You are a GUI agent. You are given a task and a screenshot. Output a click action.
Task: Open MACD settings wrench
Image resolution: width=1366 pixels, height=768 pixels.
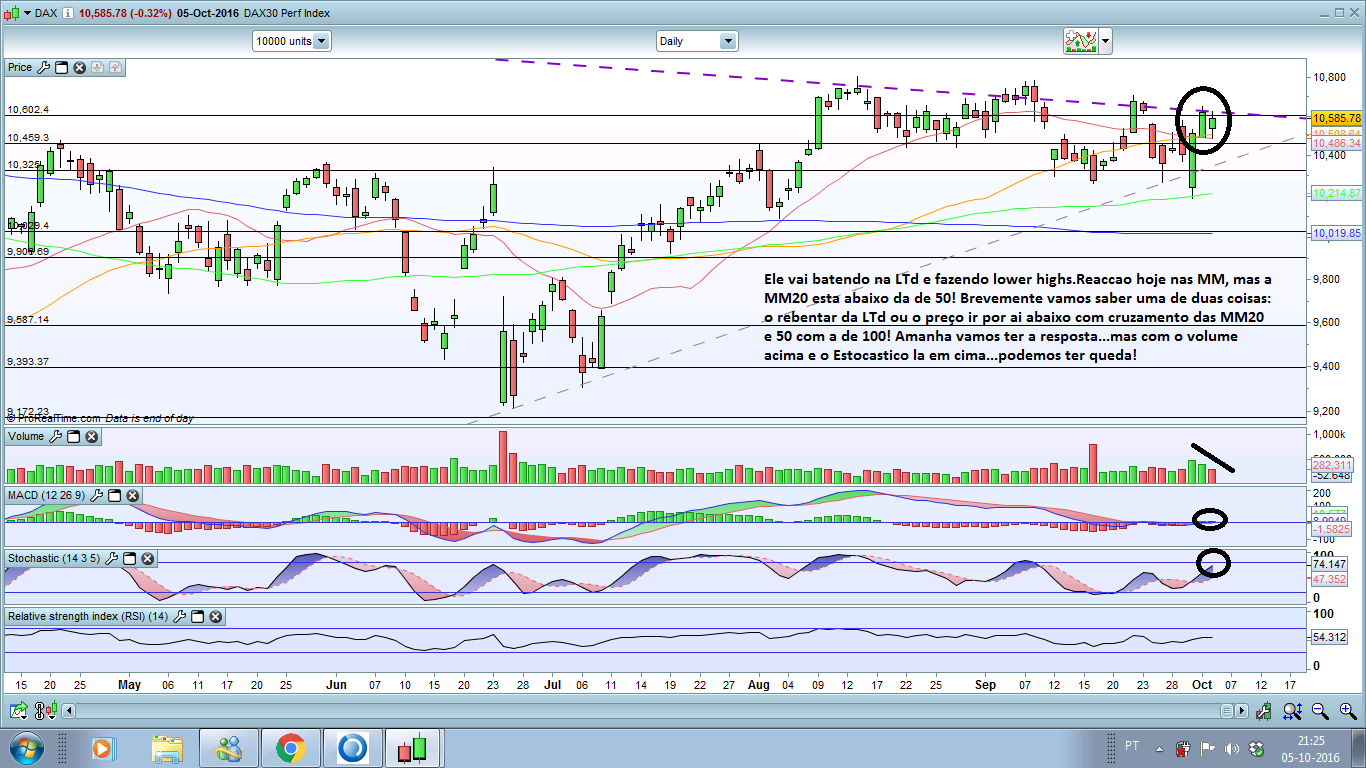pyautogui.click(x=97, y=496)
